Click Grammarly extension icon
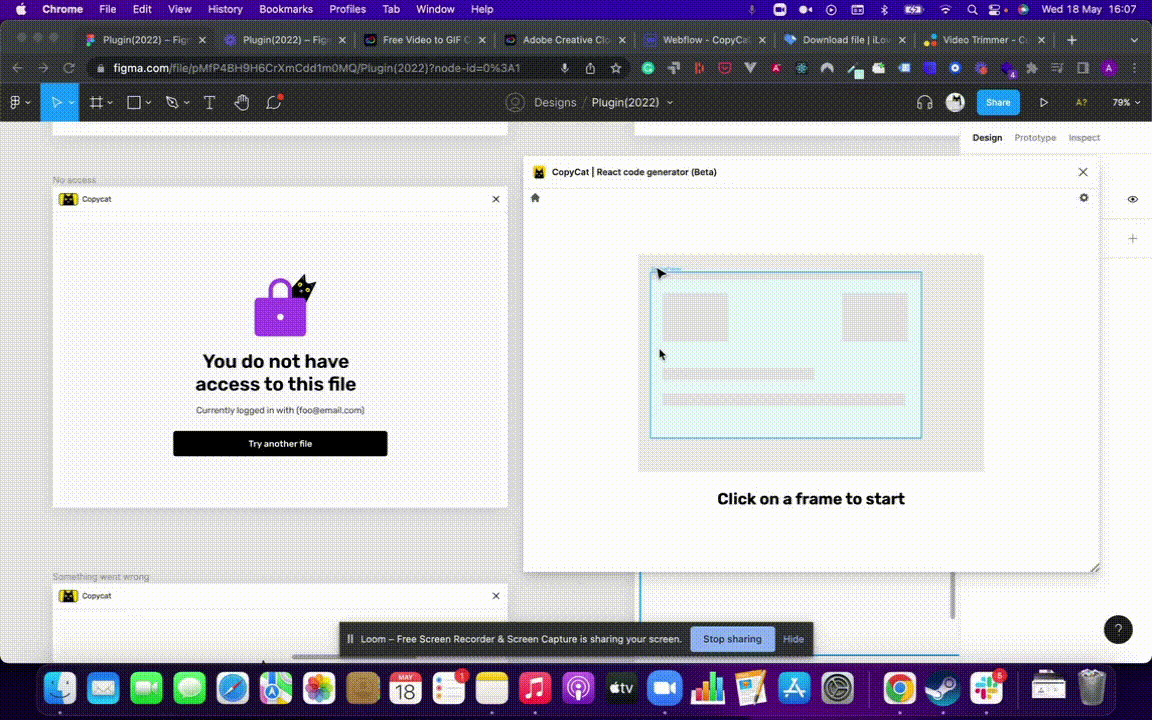The width and height of the screenshot is (1152, 720). coord(648,68)
